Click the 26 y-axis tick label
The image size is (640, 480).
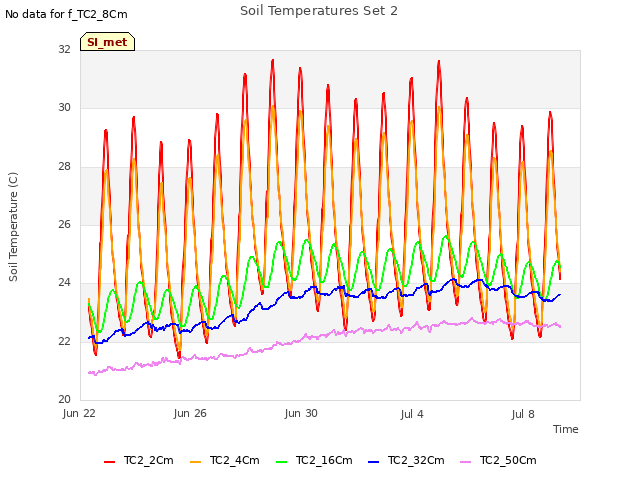pyautogui.click(x=64, y=224)
